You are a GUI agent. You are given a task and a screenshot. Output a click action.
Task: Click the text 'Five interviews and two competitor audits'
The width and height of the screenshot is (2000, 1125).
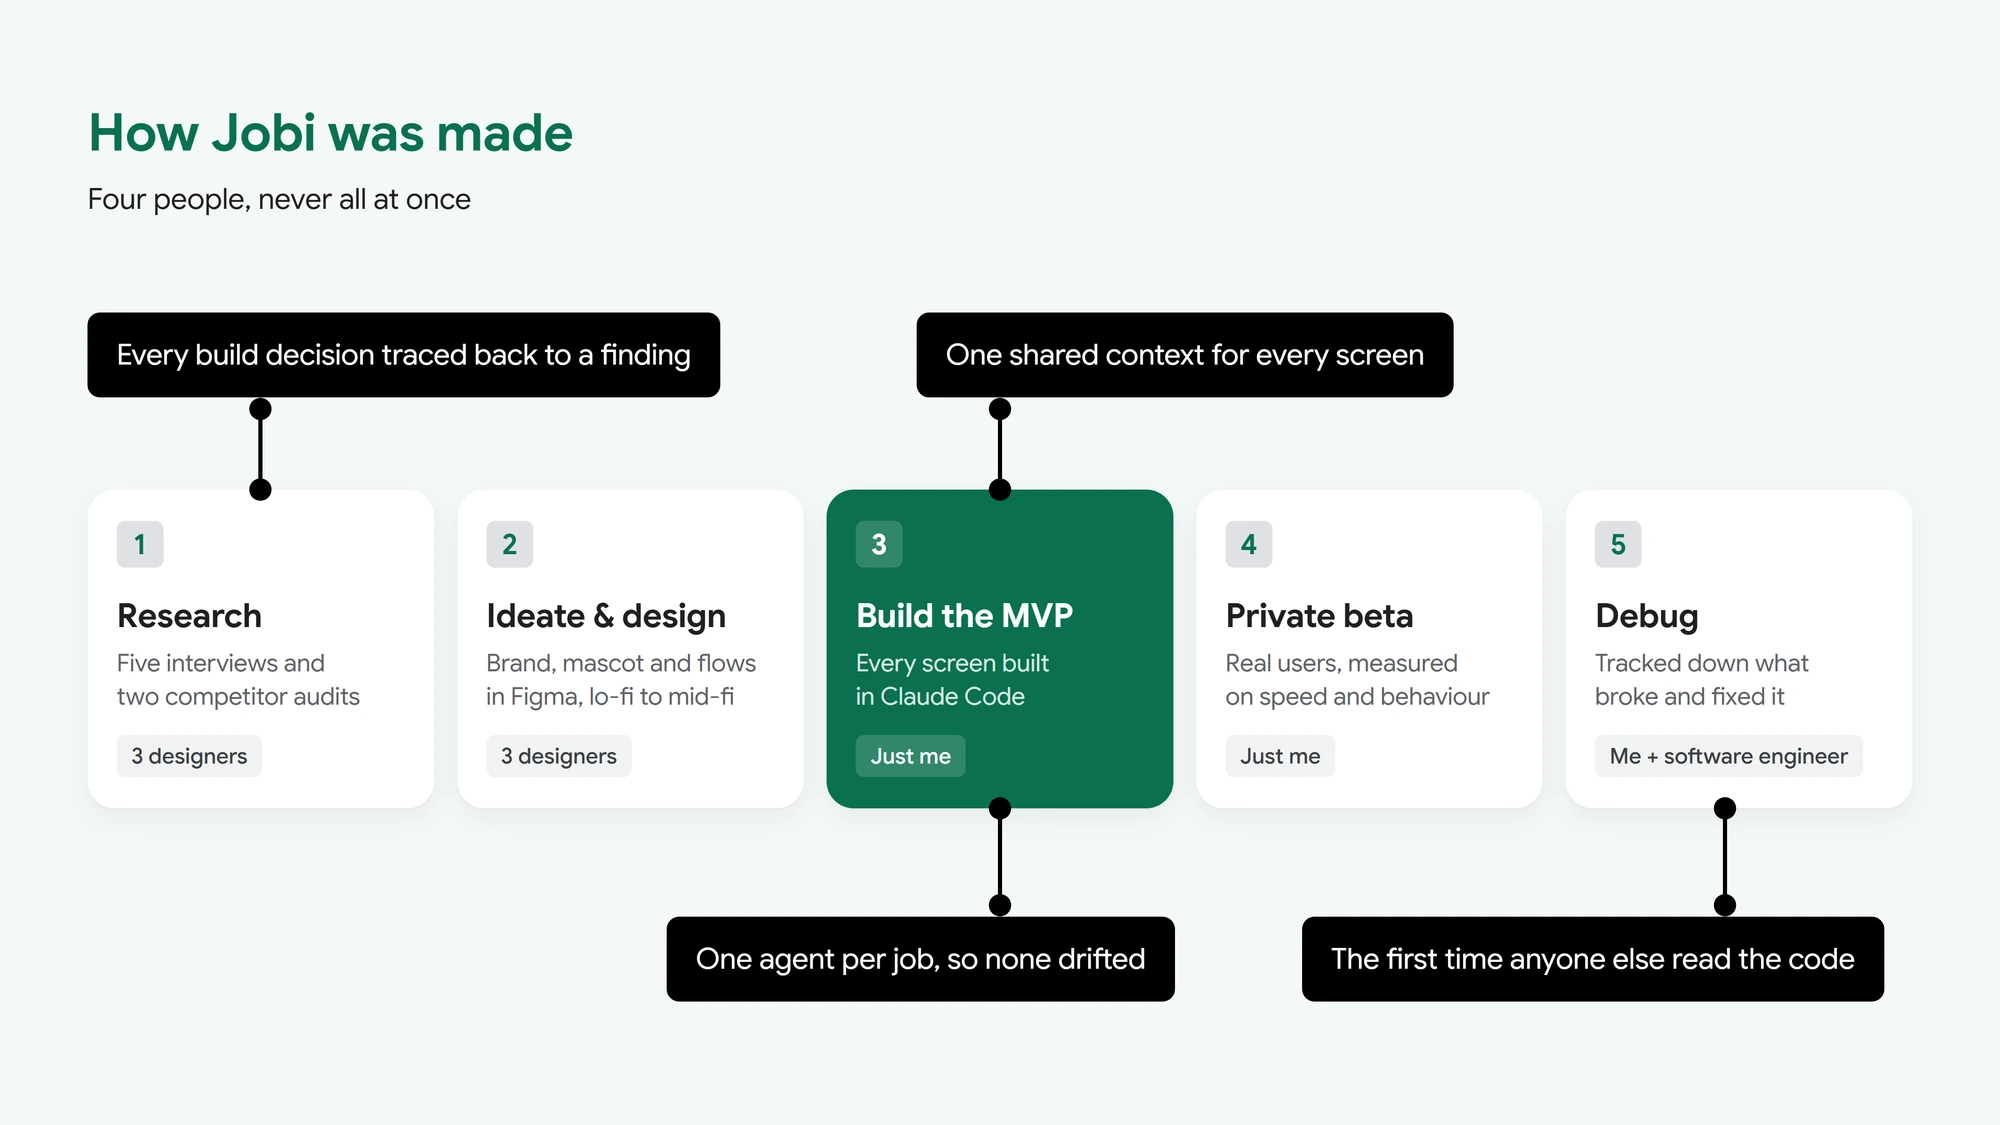click(238, 680)
